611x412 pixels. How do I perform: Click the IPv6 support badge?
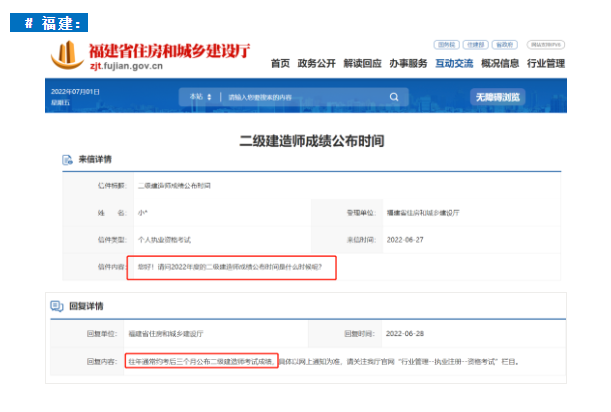pyautogui.click(x=546, y=45)
